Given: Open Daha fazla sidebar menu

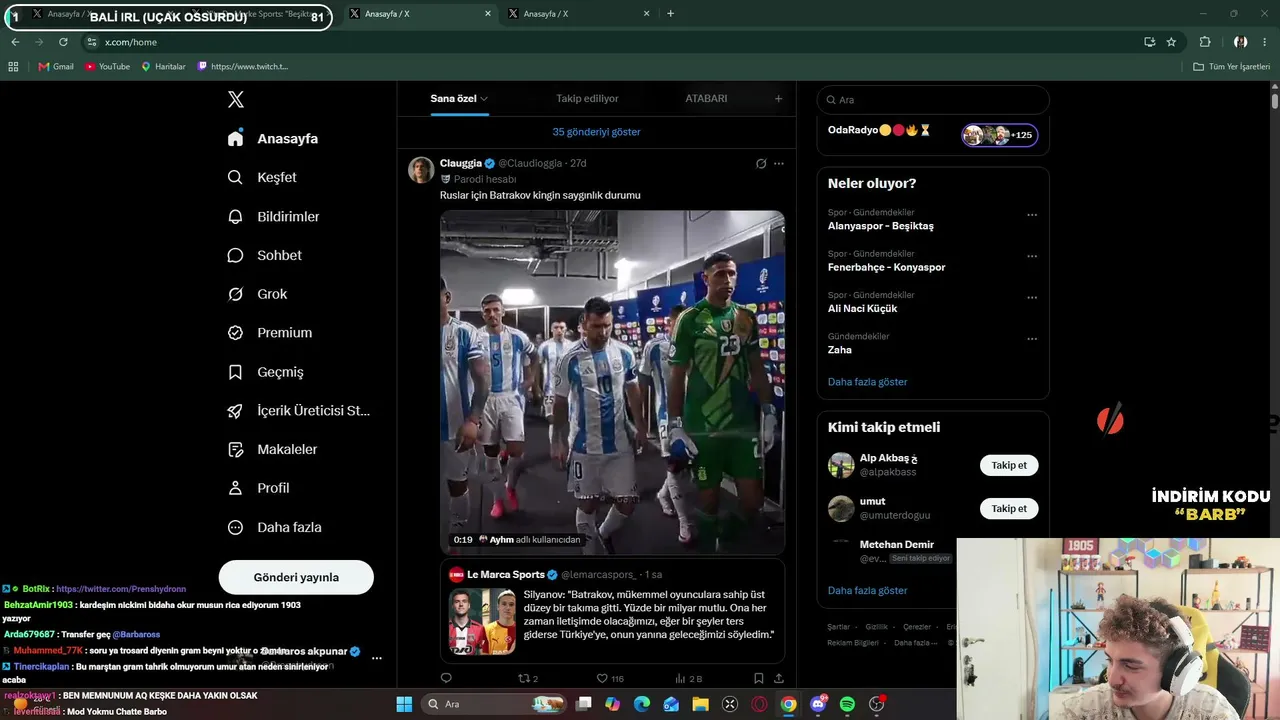Looking at the screenshot, I should tap(274, 527).
